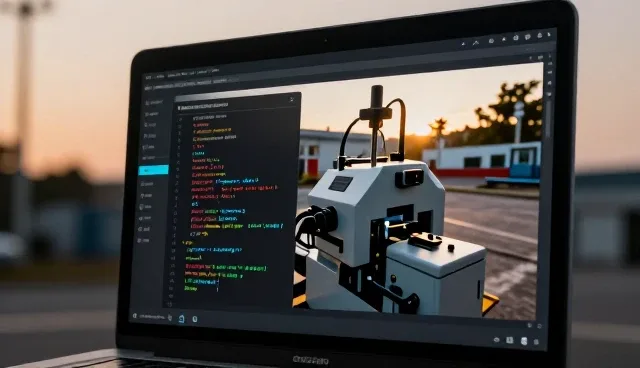This screenshot has height=368, width=640.
Task: Open the first item in the menu bar
Action: 149,77
